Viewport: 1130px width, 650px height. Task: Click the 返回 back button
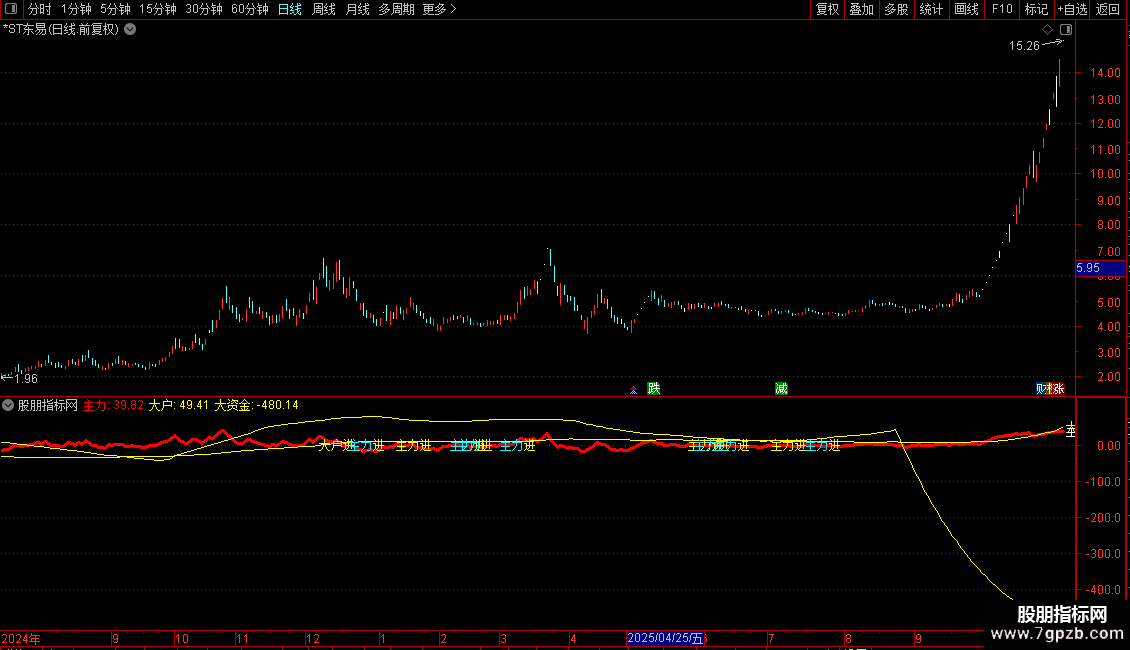tap(1108, 9)
